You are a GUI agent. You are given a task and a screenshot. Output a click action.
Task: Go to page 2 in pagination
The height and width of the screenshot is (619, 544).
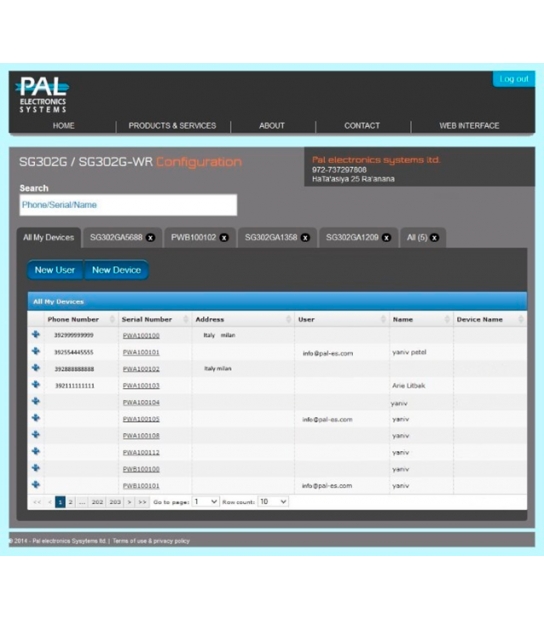71,502
